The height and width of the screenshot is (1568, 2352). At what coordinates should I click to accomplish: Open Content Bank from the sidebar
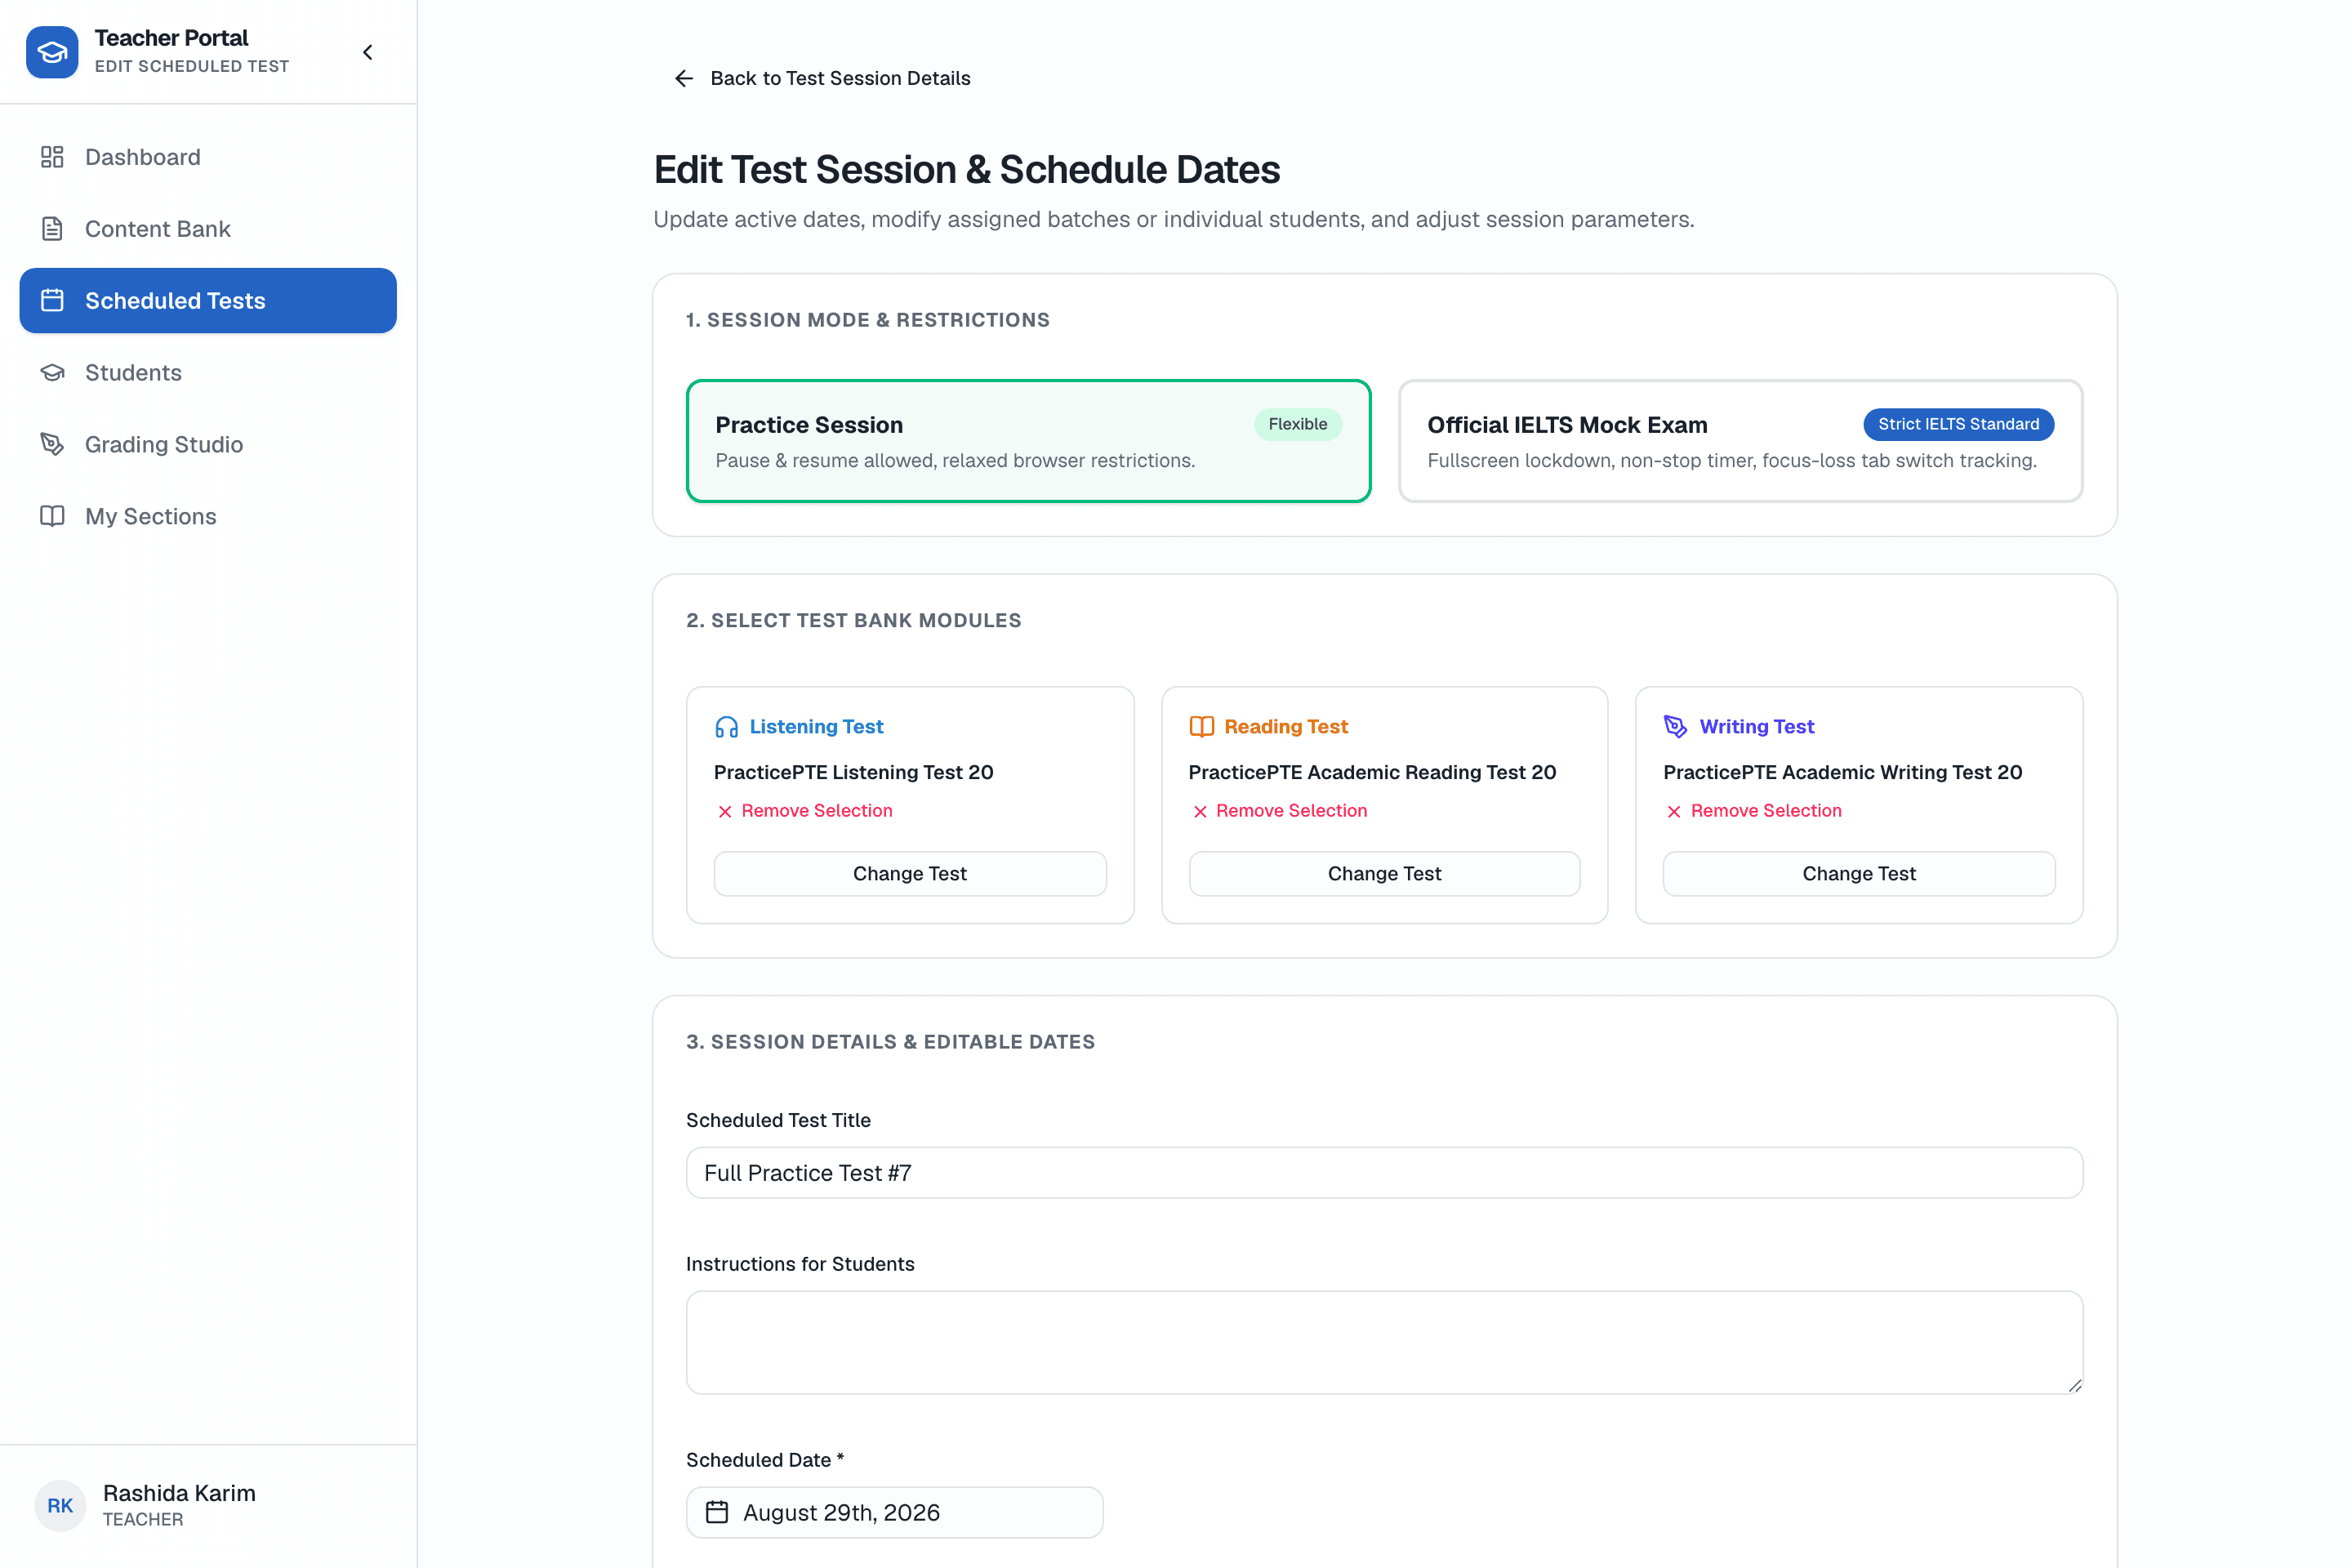click(208, 229)
